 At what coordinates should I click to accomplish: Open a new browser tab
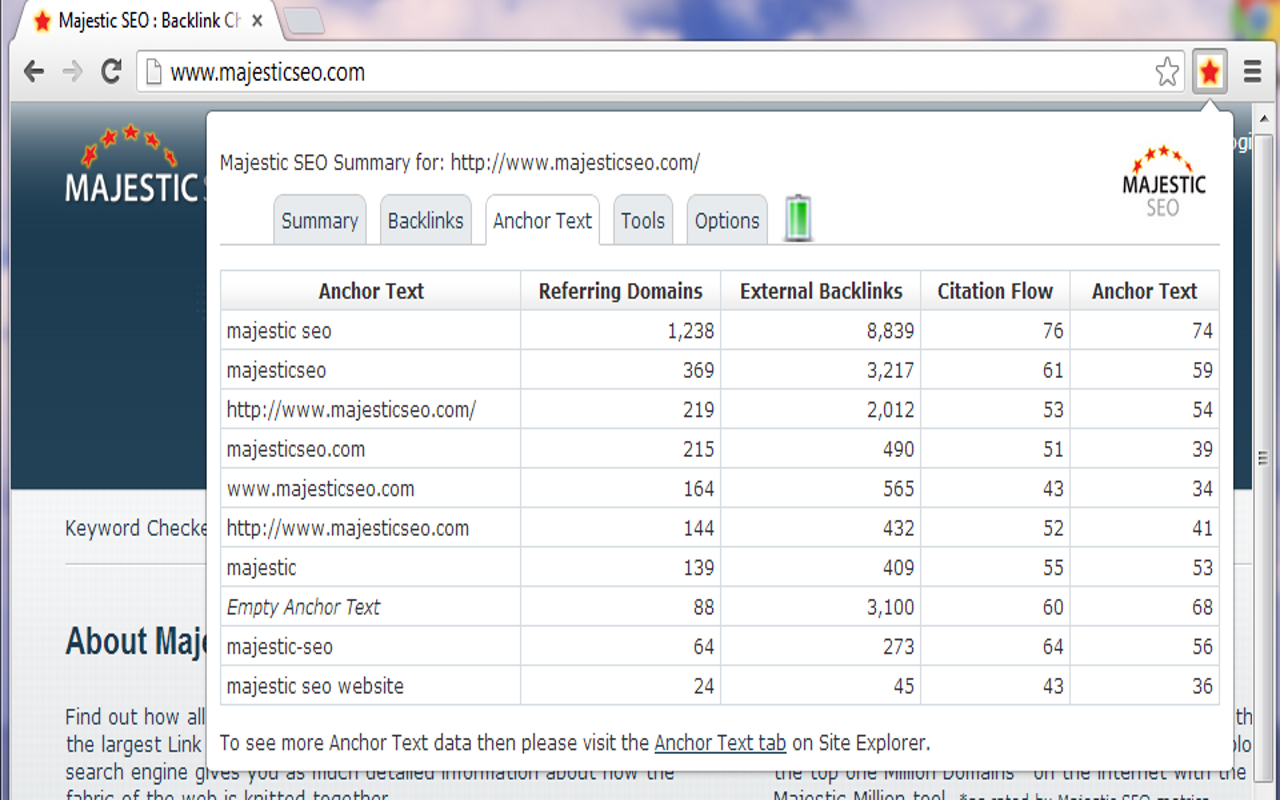pyautogui.click(x=303, y=21)
